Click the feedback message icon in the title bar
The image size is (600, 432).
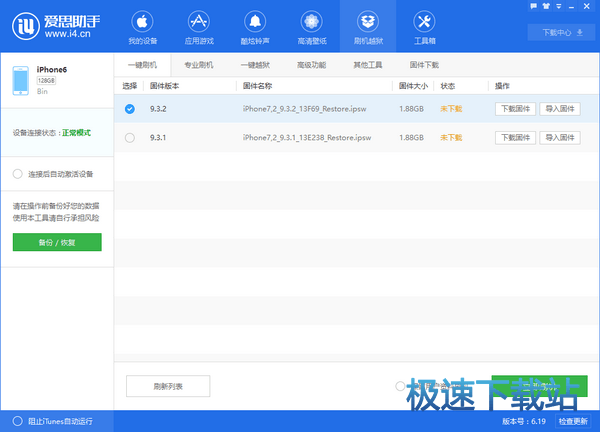[x=533, y=6]
